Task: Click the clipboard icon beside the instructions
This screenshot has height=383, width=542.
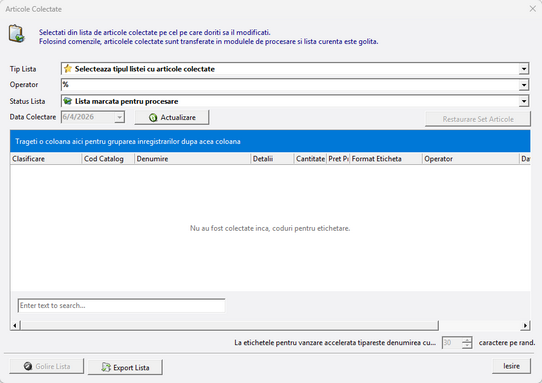Action: pos(16,34)
